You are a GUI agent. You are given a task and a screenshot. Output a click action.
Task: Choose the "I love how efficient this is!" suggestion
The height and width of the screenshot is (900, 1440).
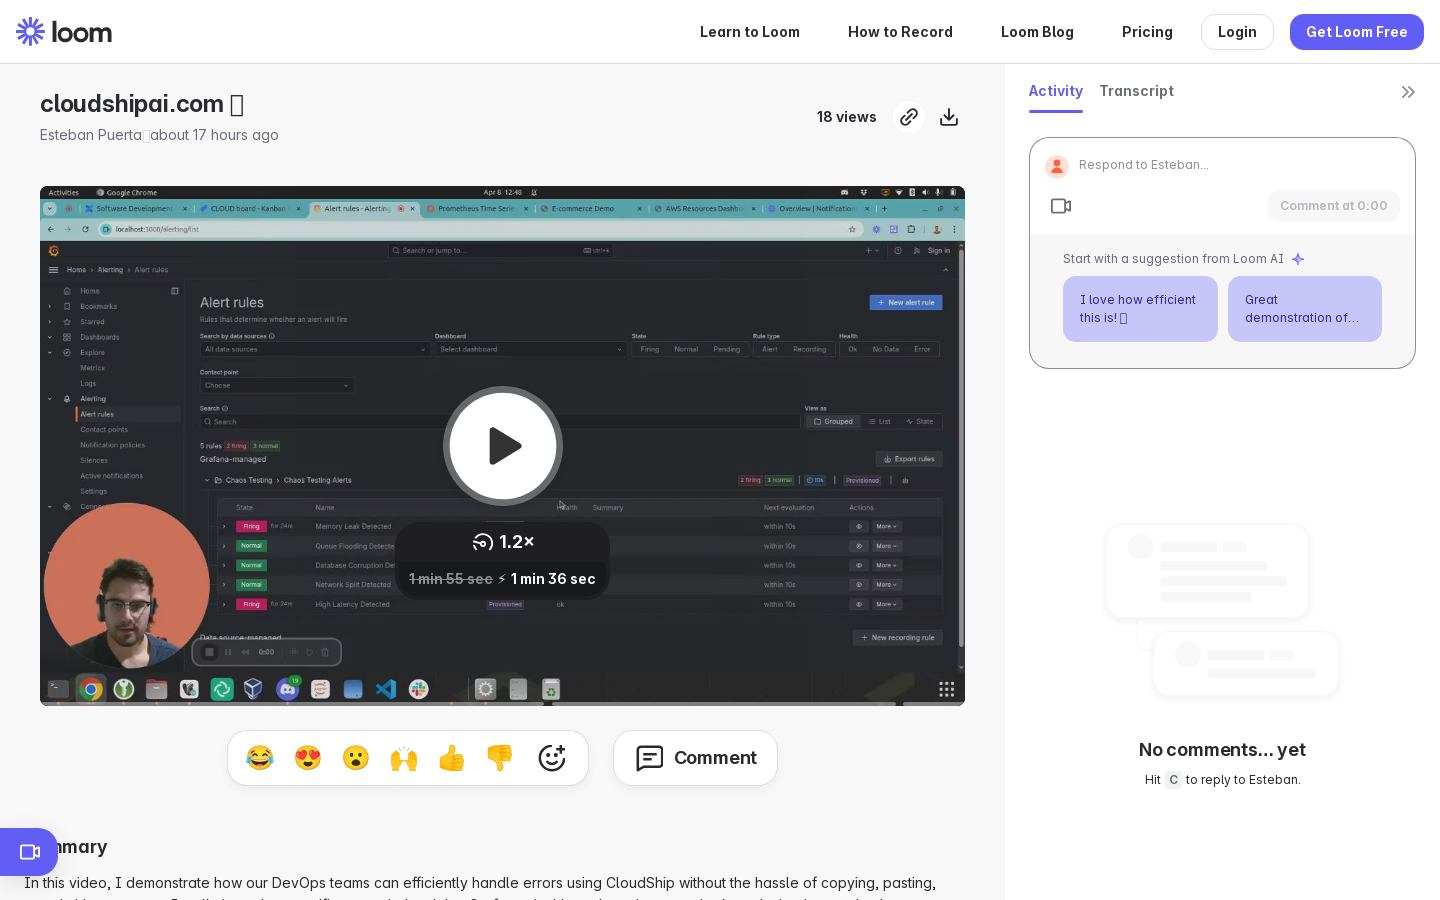coord(1140,309)
